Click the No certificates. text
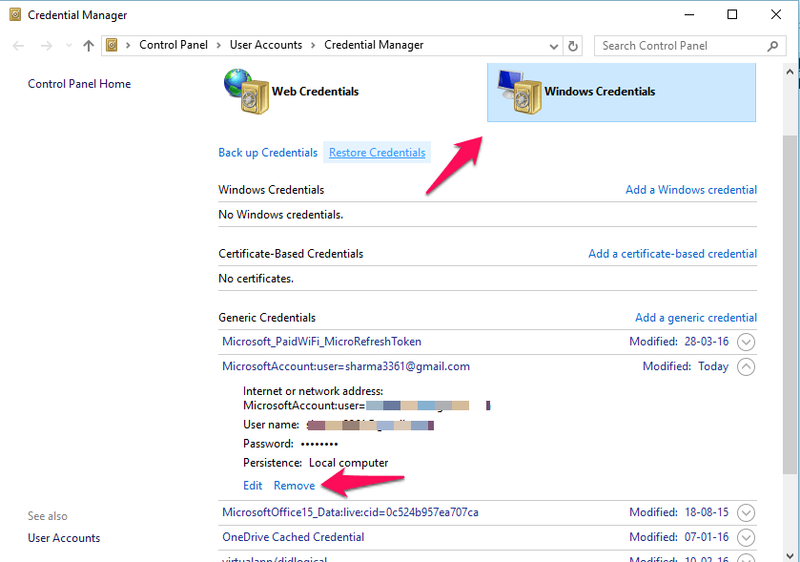 [x=256, y=278]
